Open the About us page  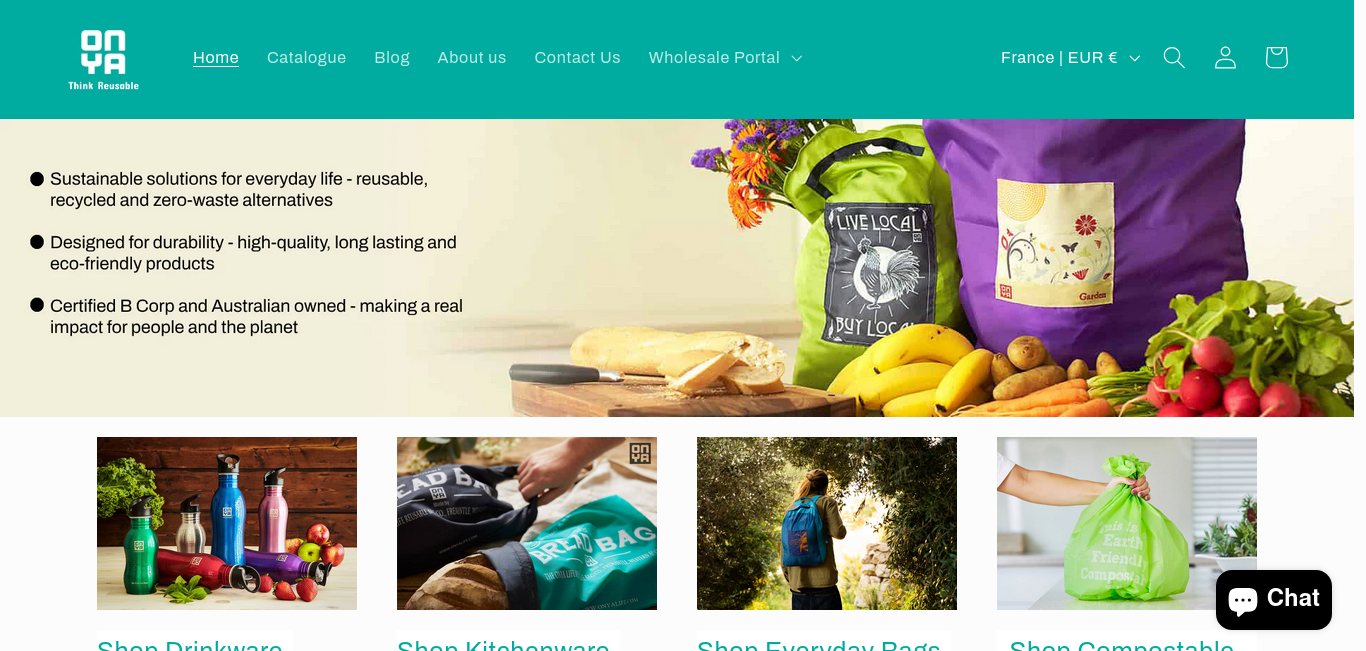point(472,58)
